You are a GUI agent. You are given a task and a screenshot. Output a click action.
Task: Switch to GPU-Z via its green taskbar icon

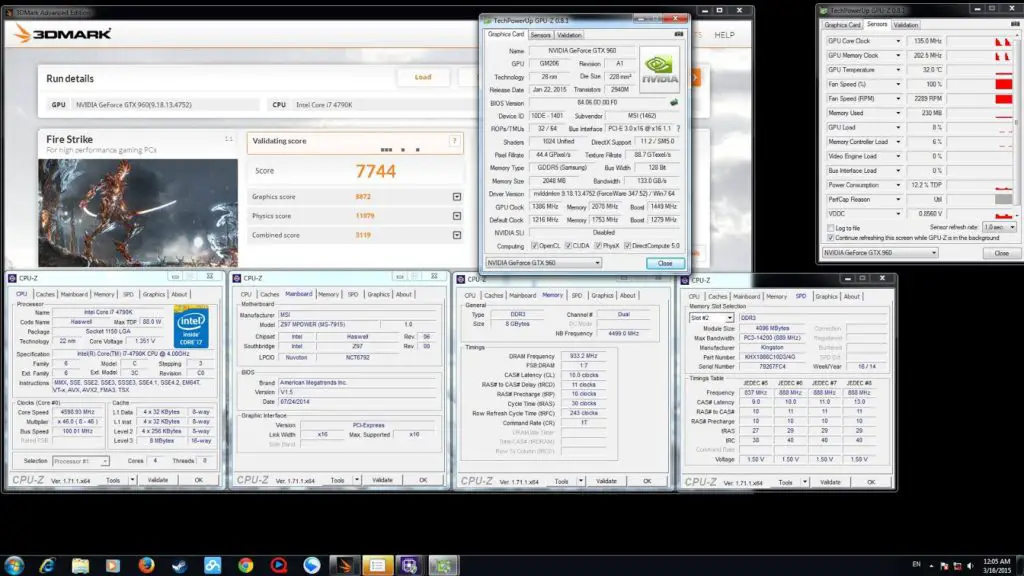pos(443,565)
